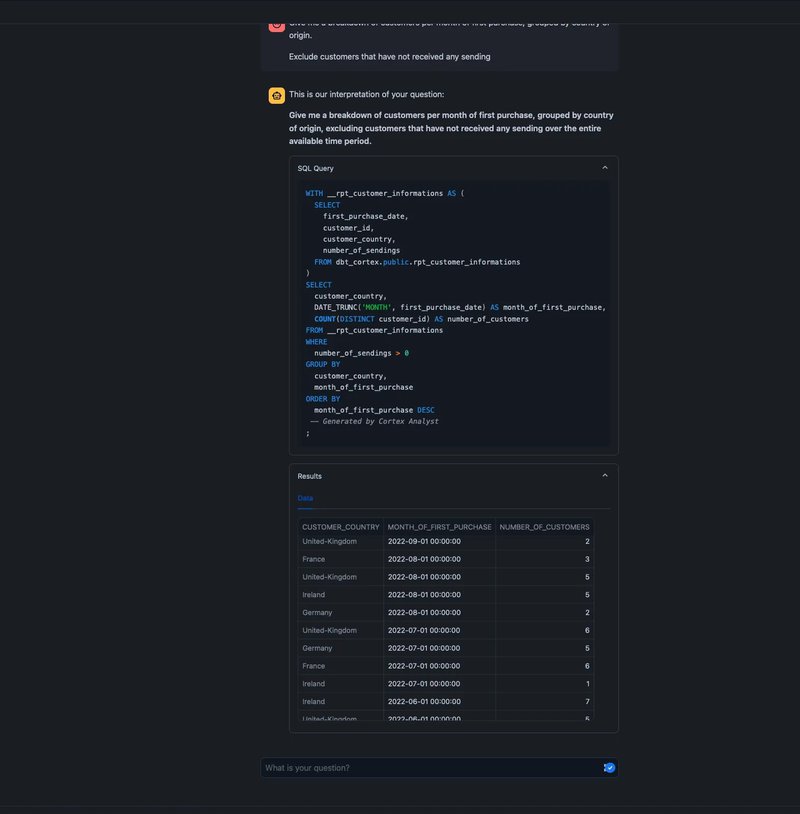Sort by CUSTOMER_COUNTRY column header
Image resolution: width=800 pixels, height=814 pixels.
(340, 526)
